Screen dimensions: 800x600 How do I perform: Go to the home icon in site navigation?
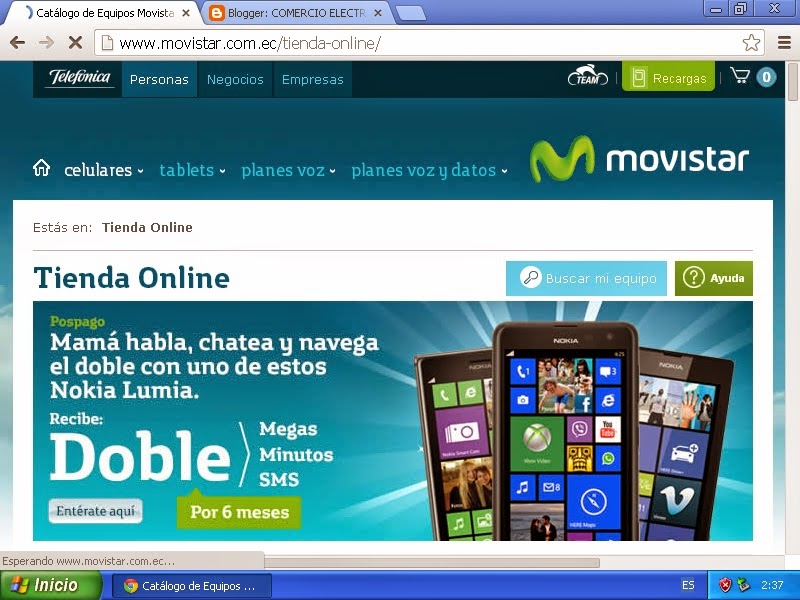coord(41,167)
